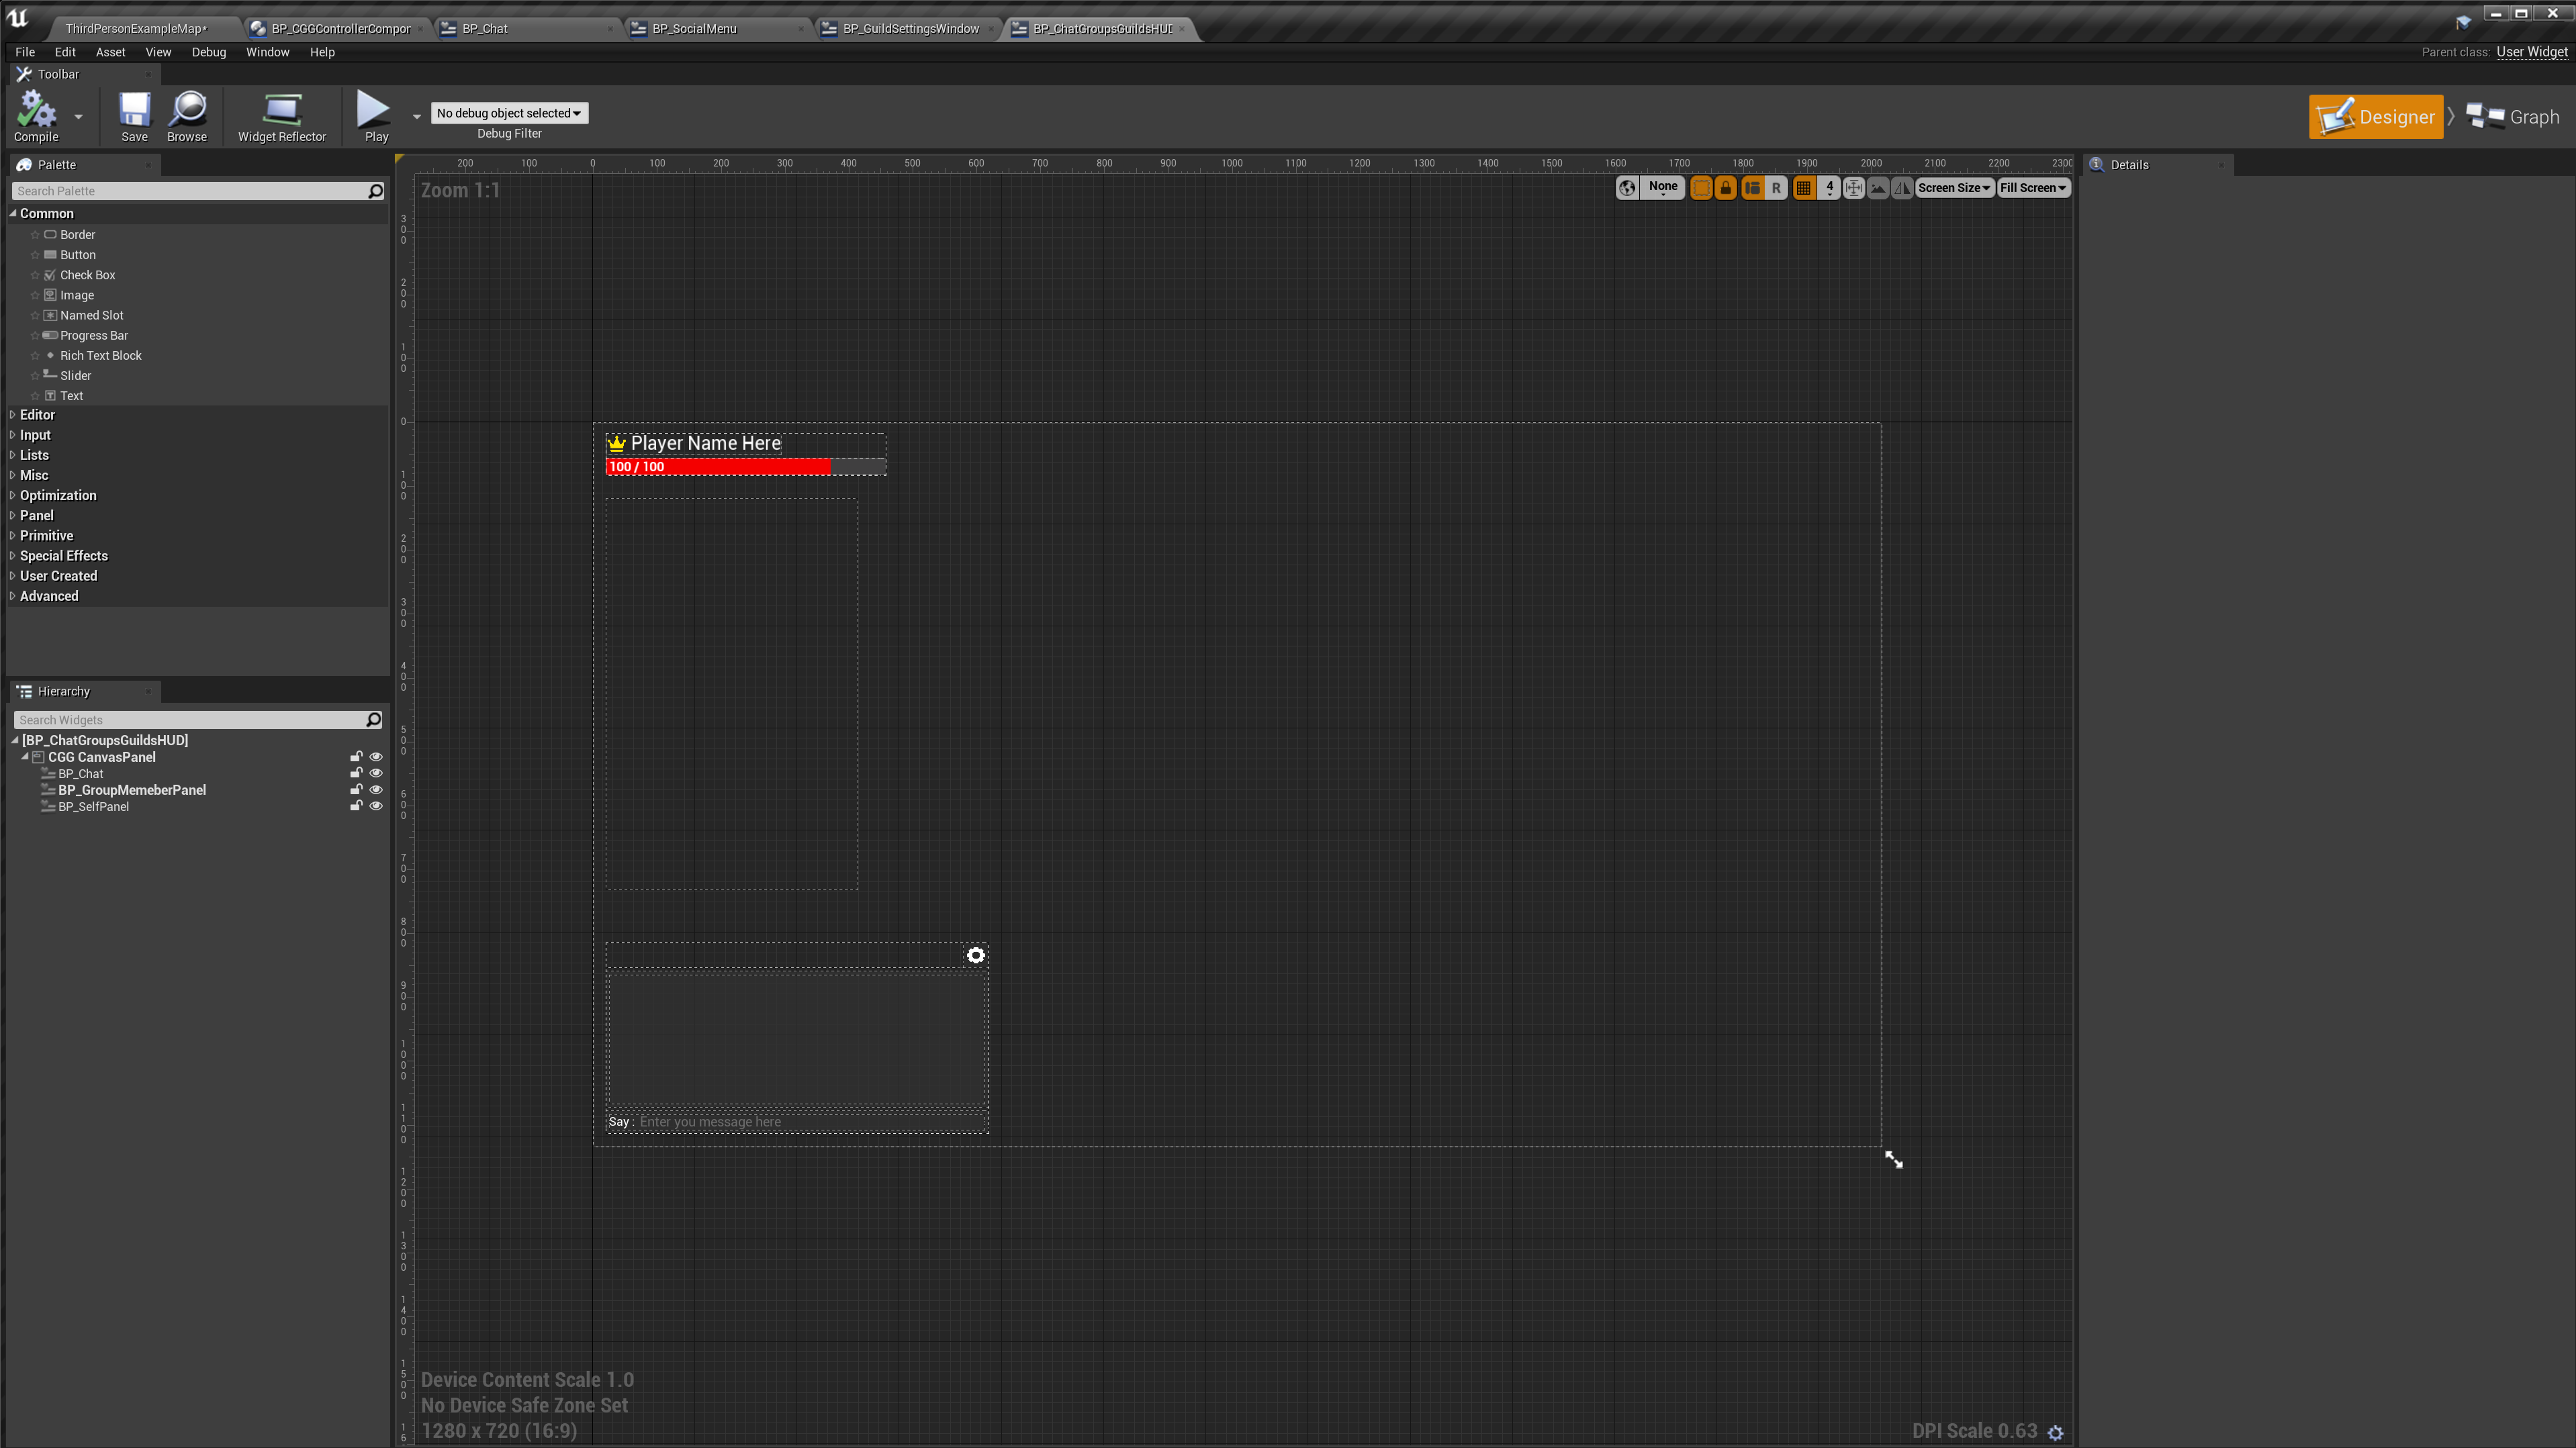Expand the User Created palette category
Viewport: 2576px width, 1448px height.
click(58, 576)
